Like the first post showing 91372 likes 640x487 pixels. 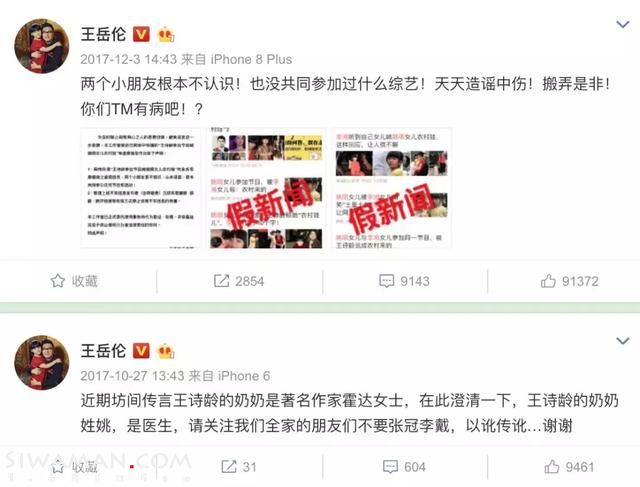coord(569,281)
